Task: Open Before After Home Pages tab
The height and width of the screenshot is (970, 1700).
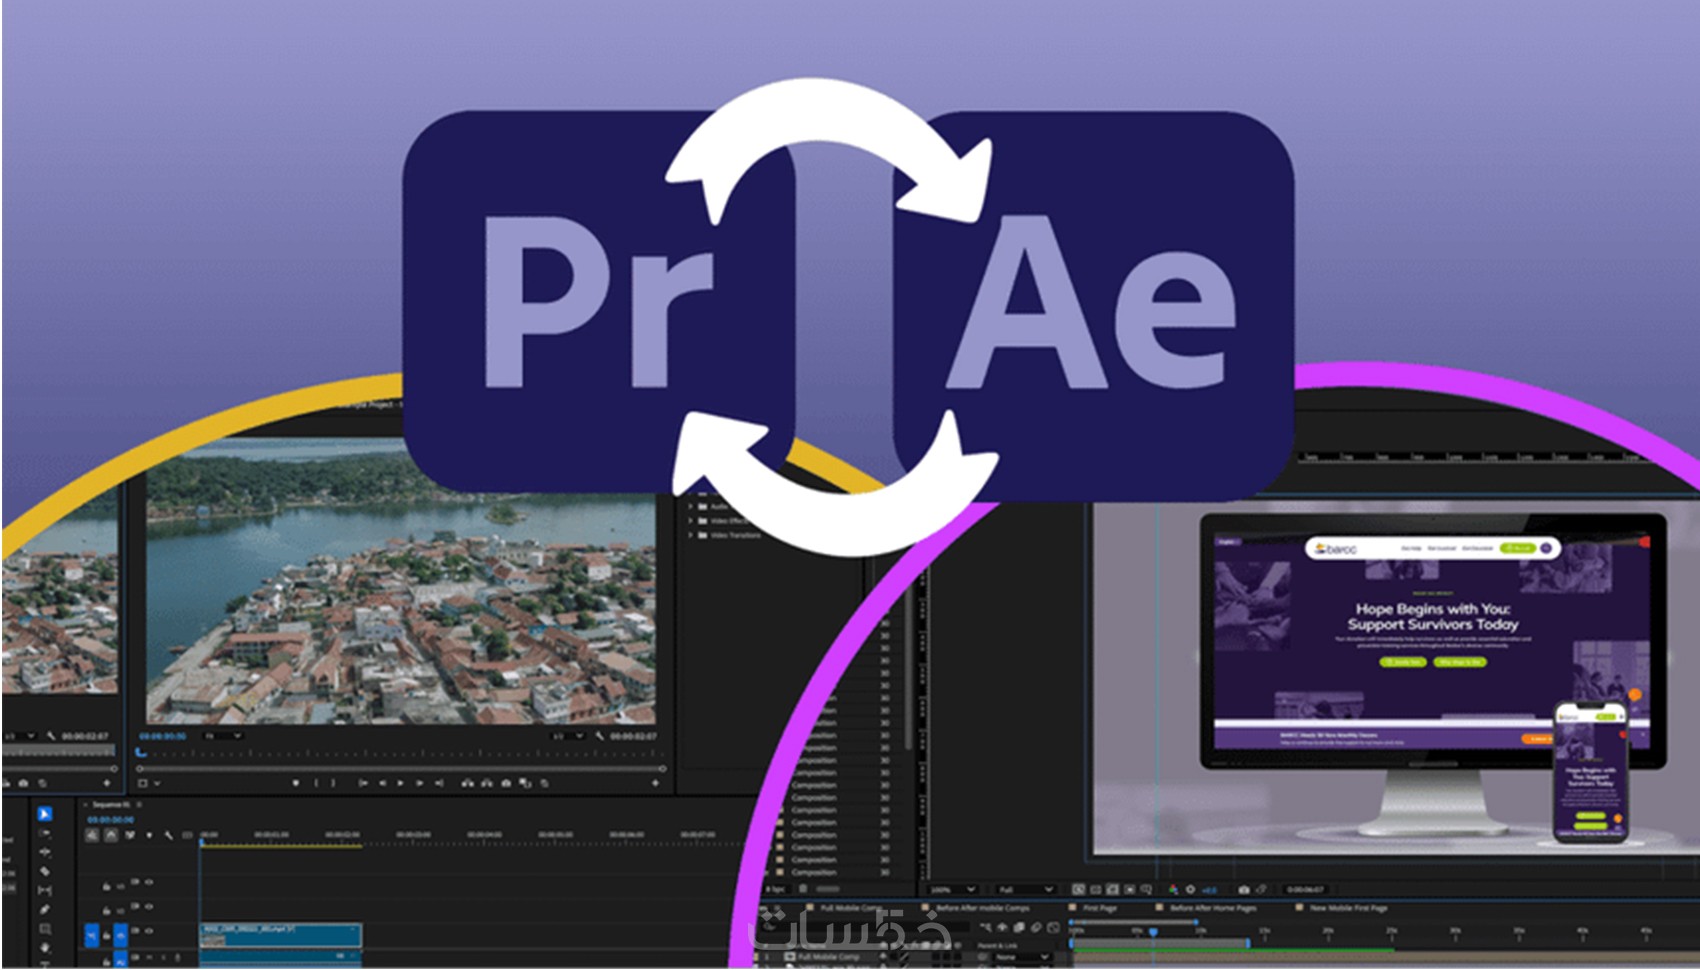Action: click(x=1213, y=908)
